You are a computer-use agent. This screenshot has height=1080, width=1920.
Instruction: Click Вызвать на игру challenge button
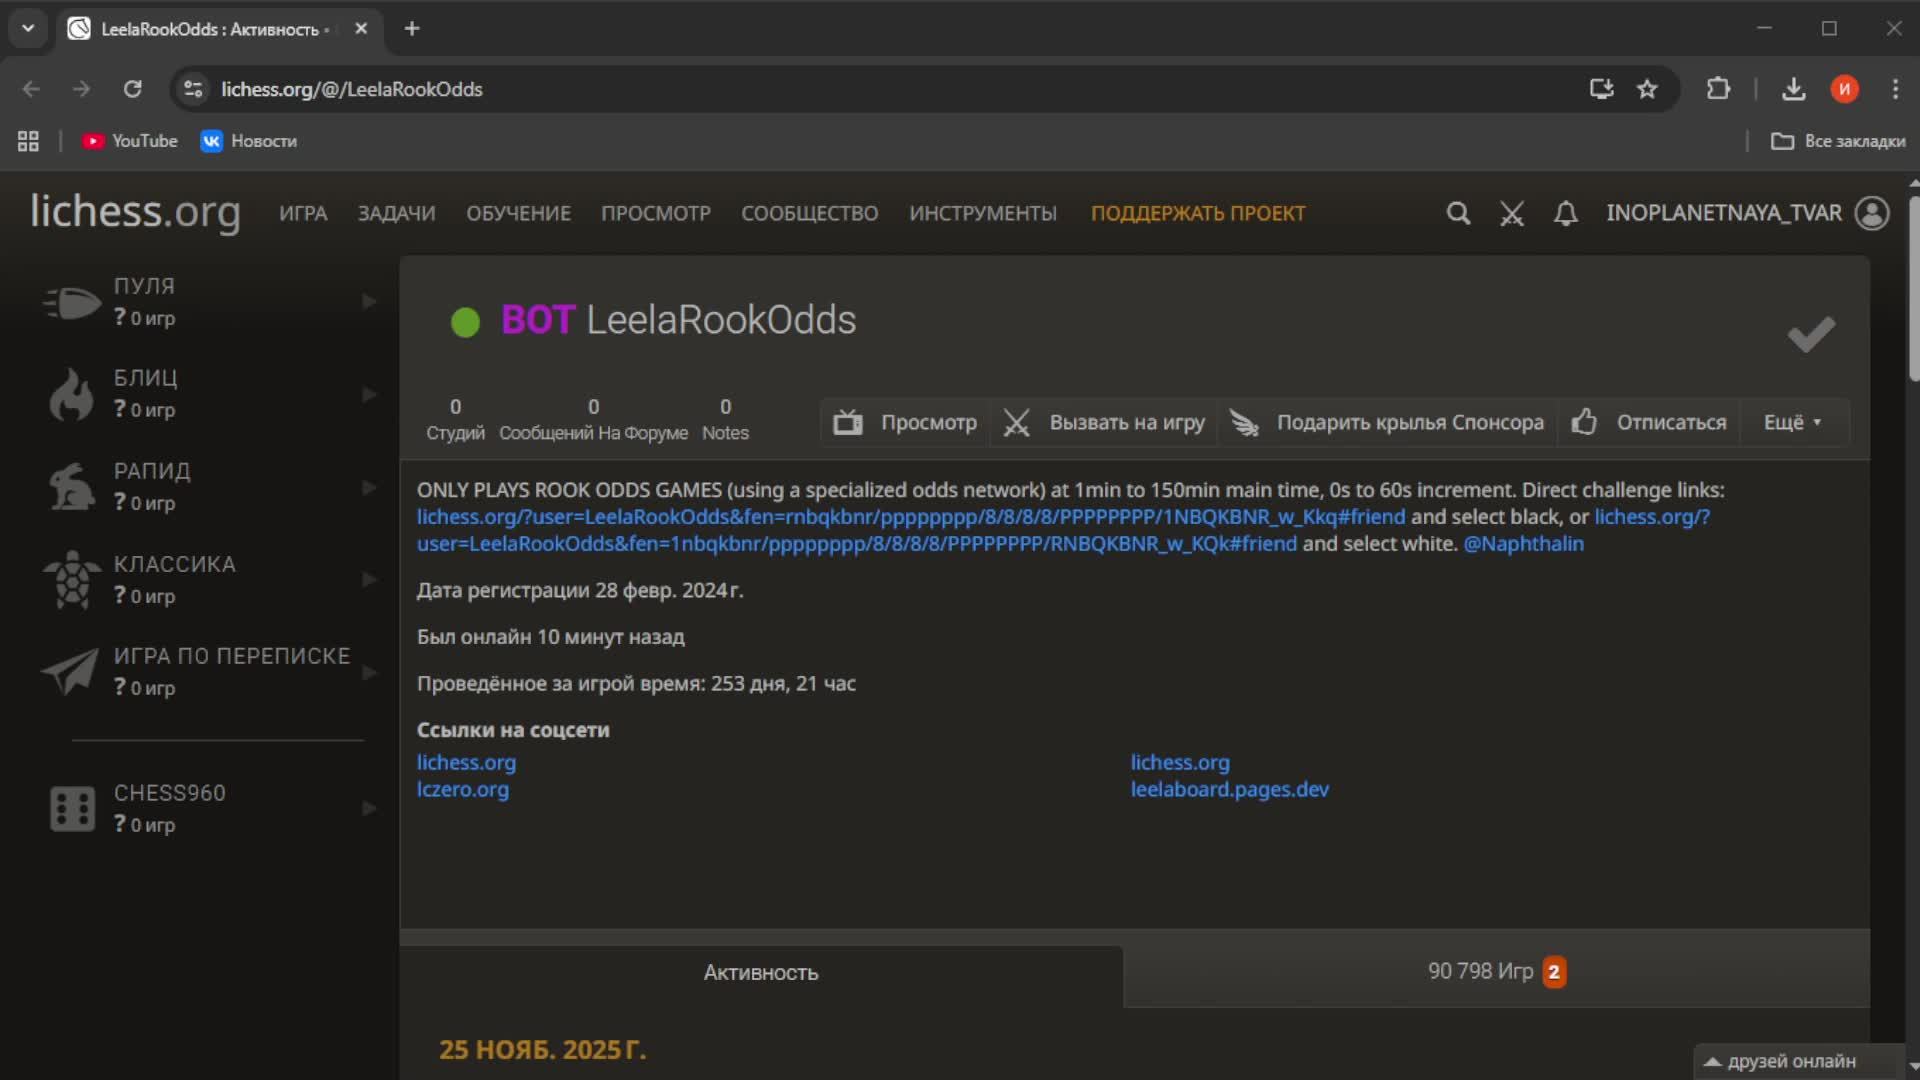pos(1104,422)
